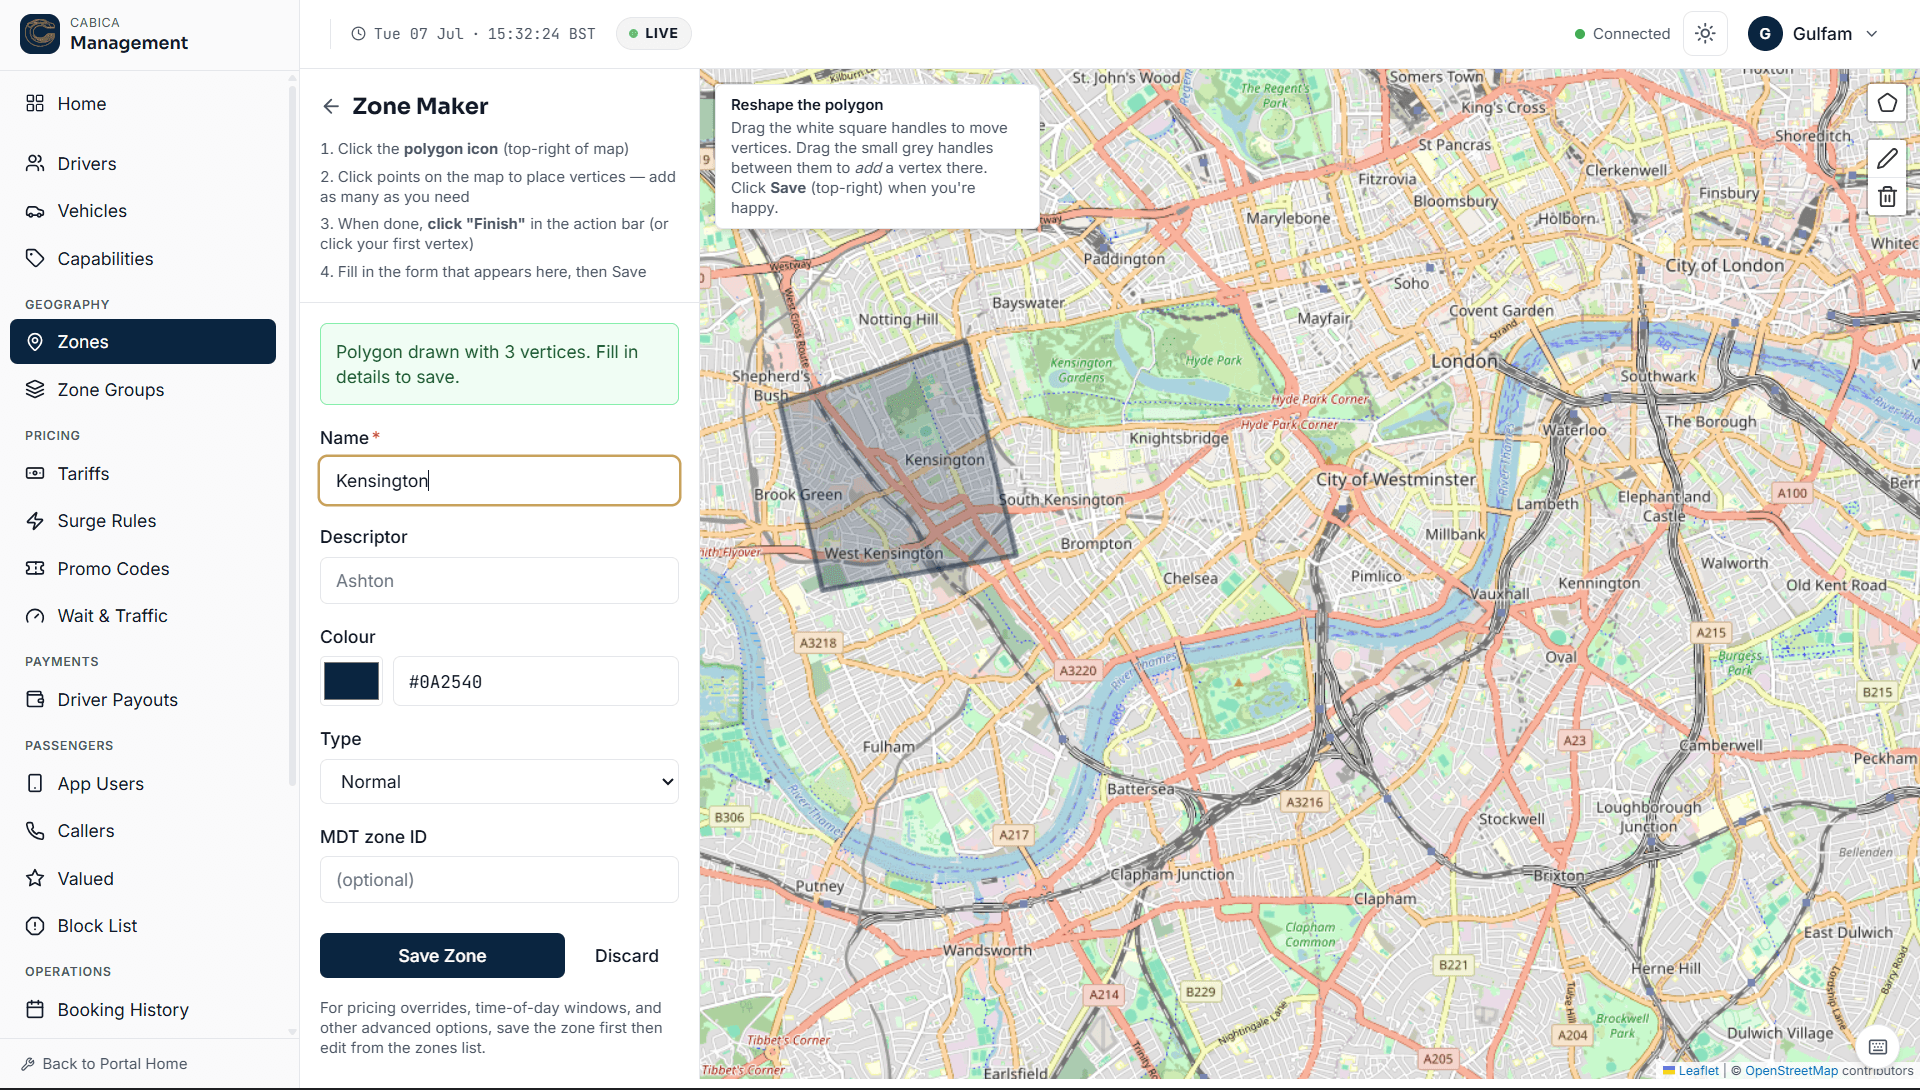Open the Block List menu item
This screenshot has height=1090, width=1920.
tap(143, 926)
